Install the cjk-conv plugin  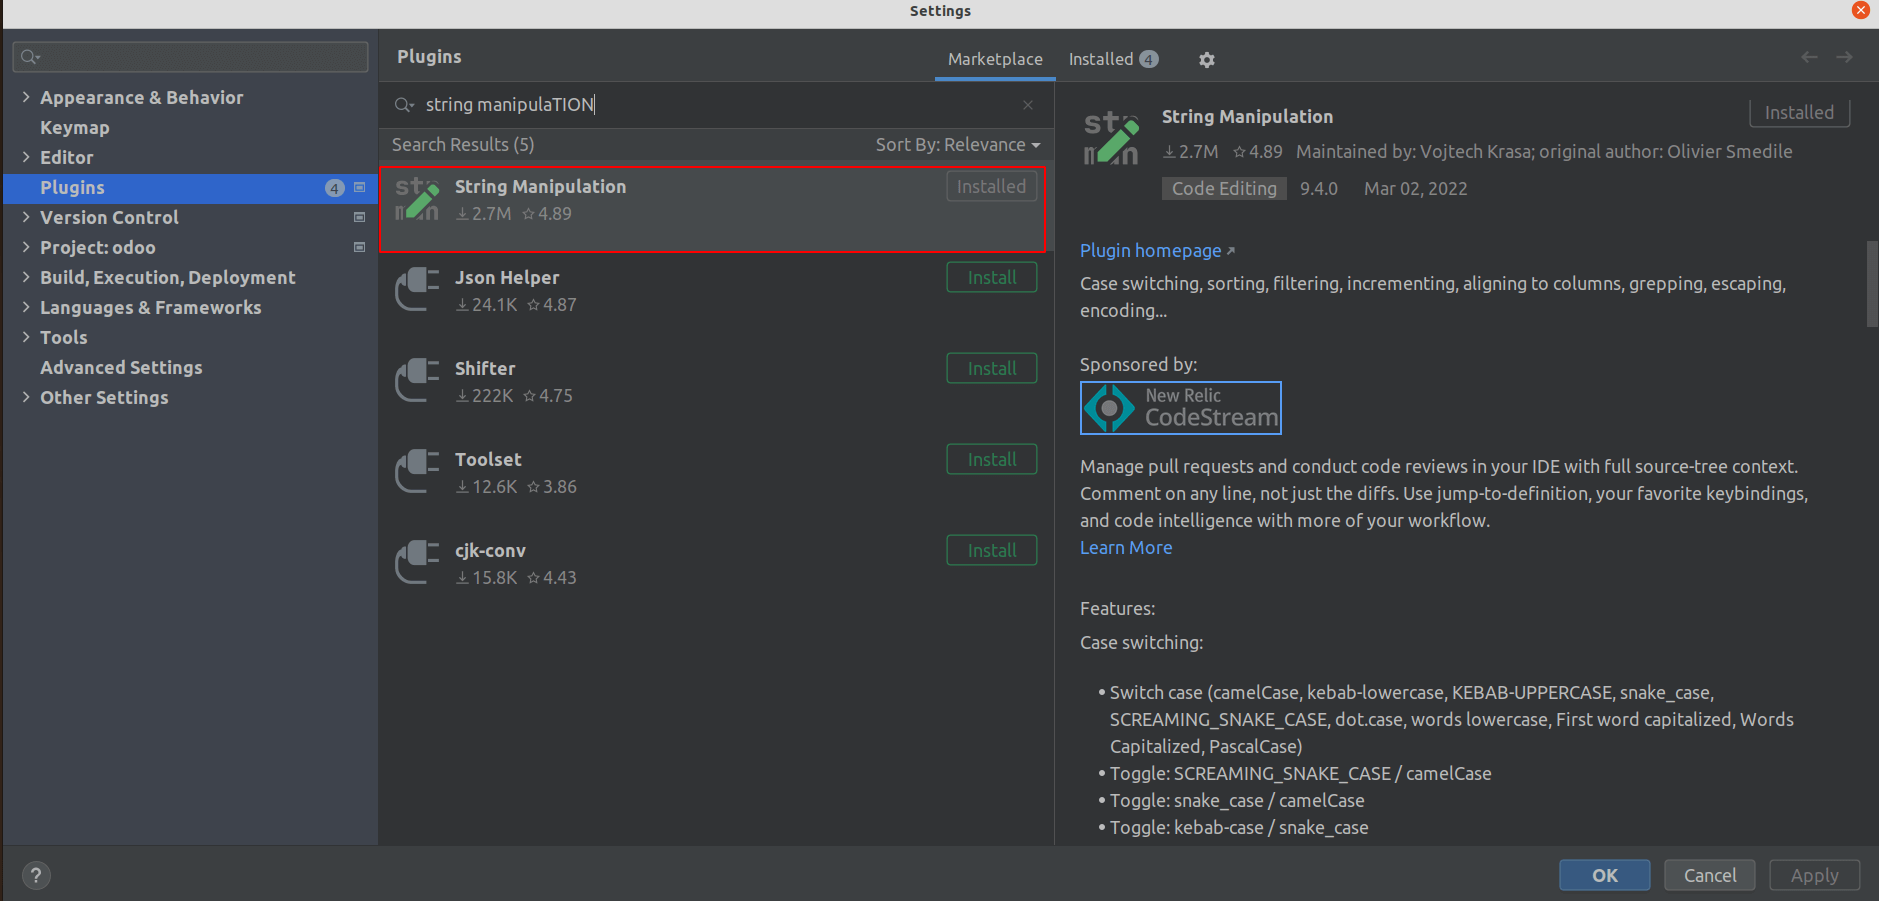pos(992,550)
